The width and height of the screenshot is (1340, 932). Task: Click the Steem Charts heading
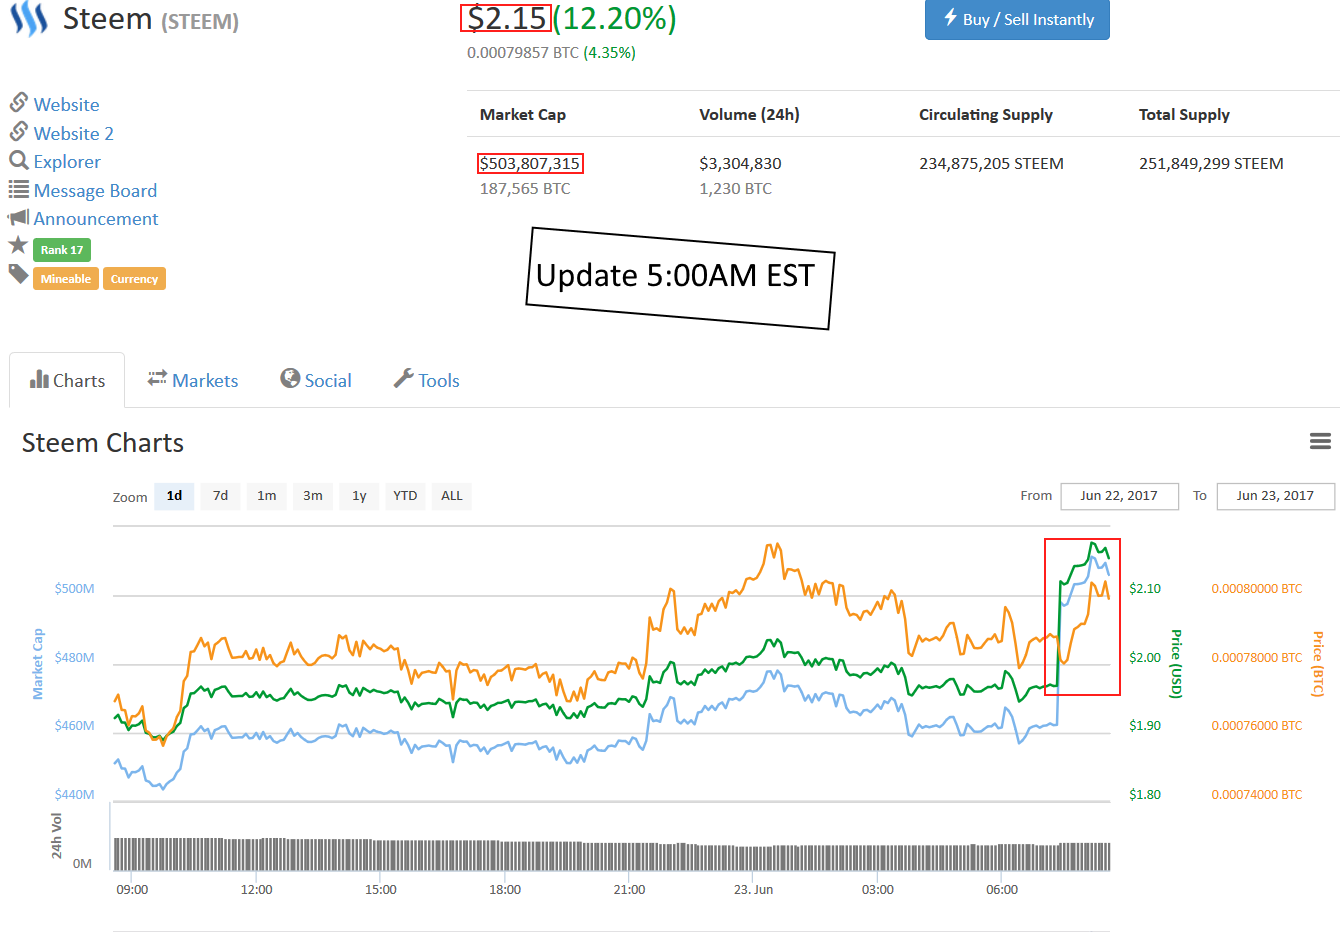[103, 443]
